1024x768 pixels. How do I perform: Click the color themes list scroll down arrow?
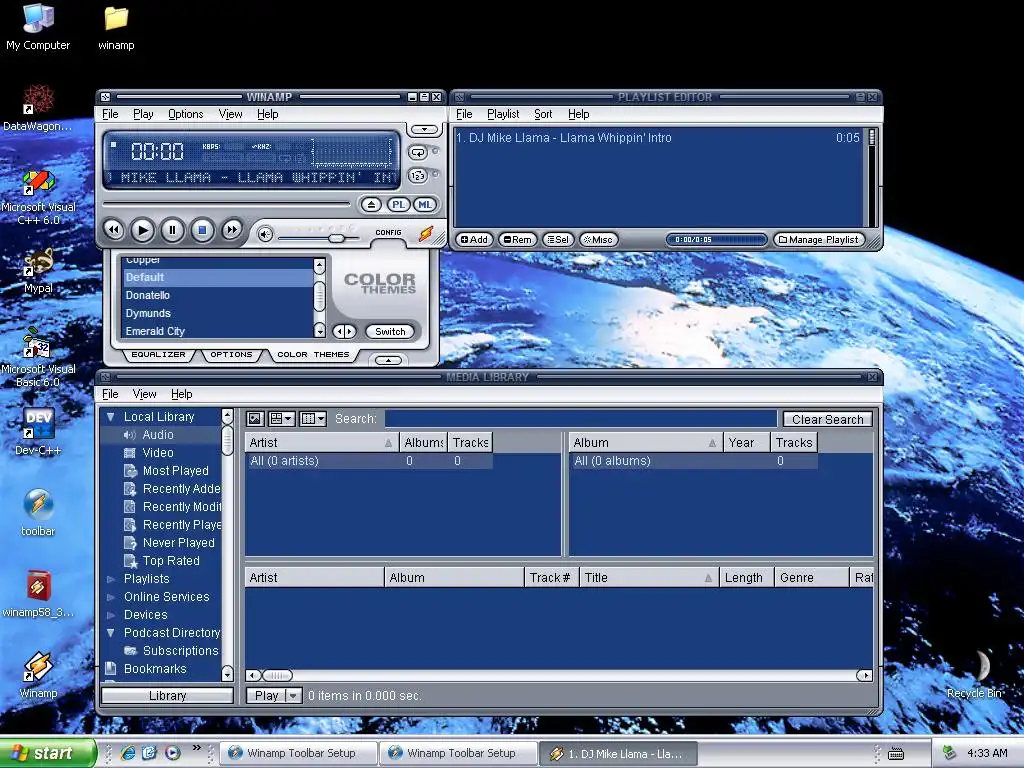pyautogui.click(x=319, y=331)
